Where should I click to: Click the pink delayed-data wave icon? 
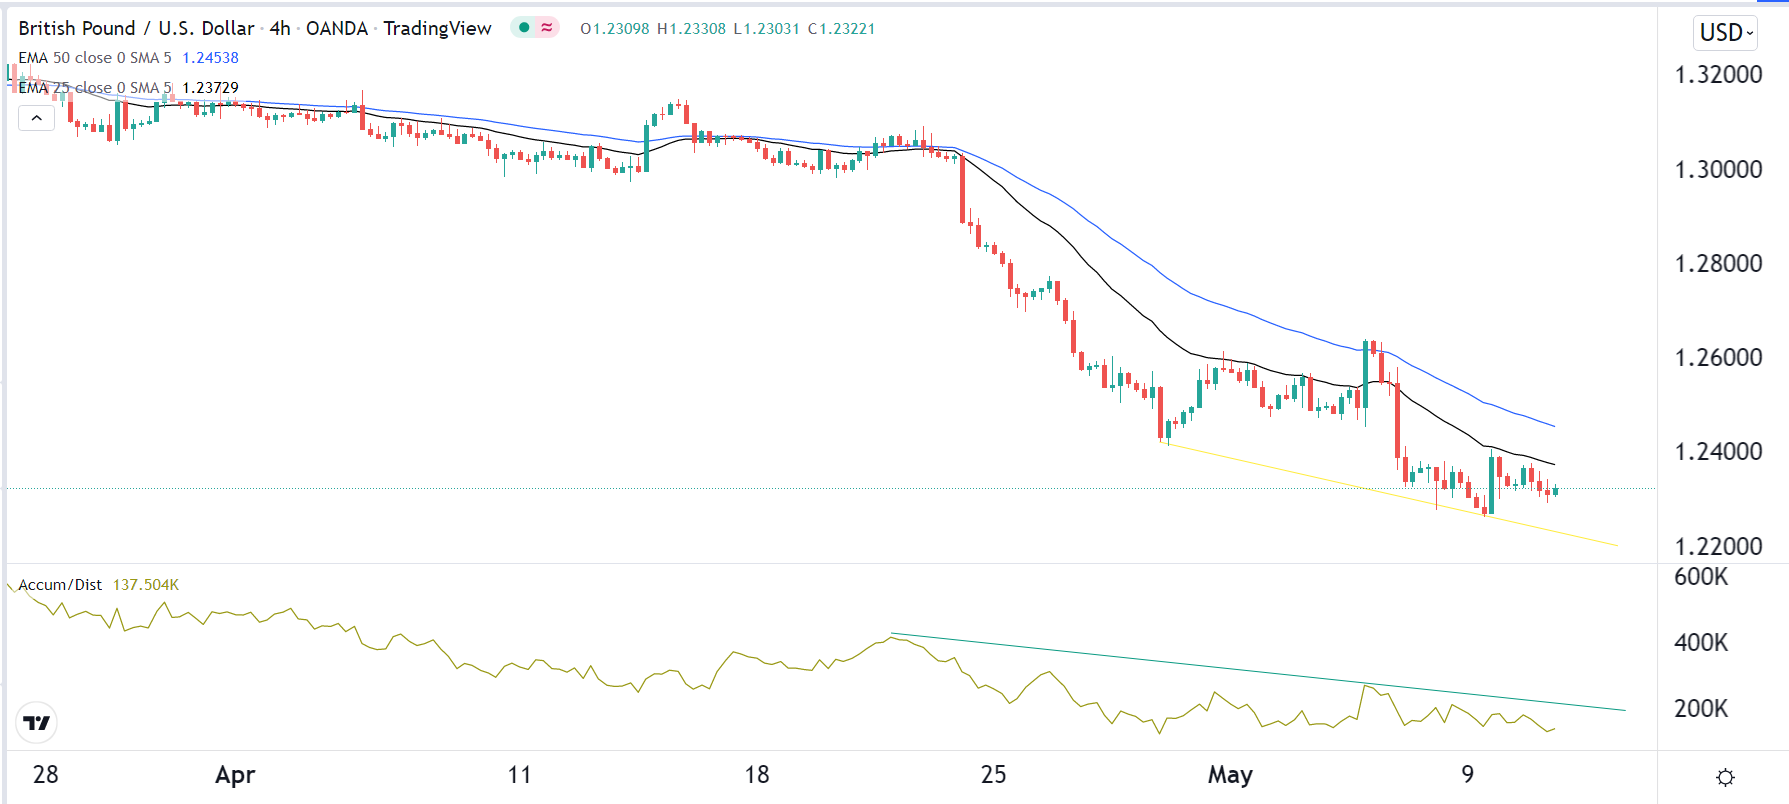click(x=547, y=28)
